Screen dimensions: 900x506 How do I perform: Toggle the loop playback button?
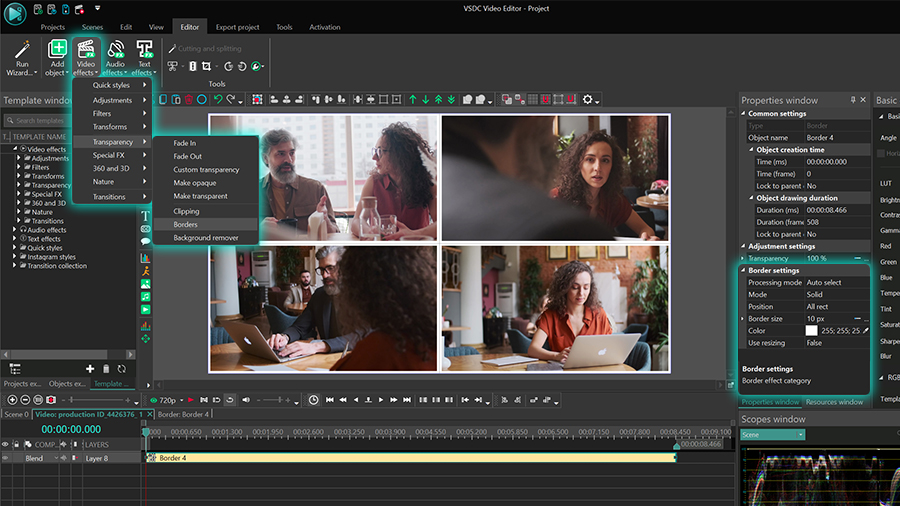pyautogui.click(x=230, y=400)
